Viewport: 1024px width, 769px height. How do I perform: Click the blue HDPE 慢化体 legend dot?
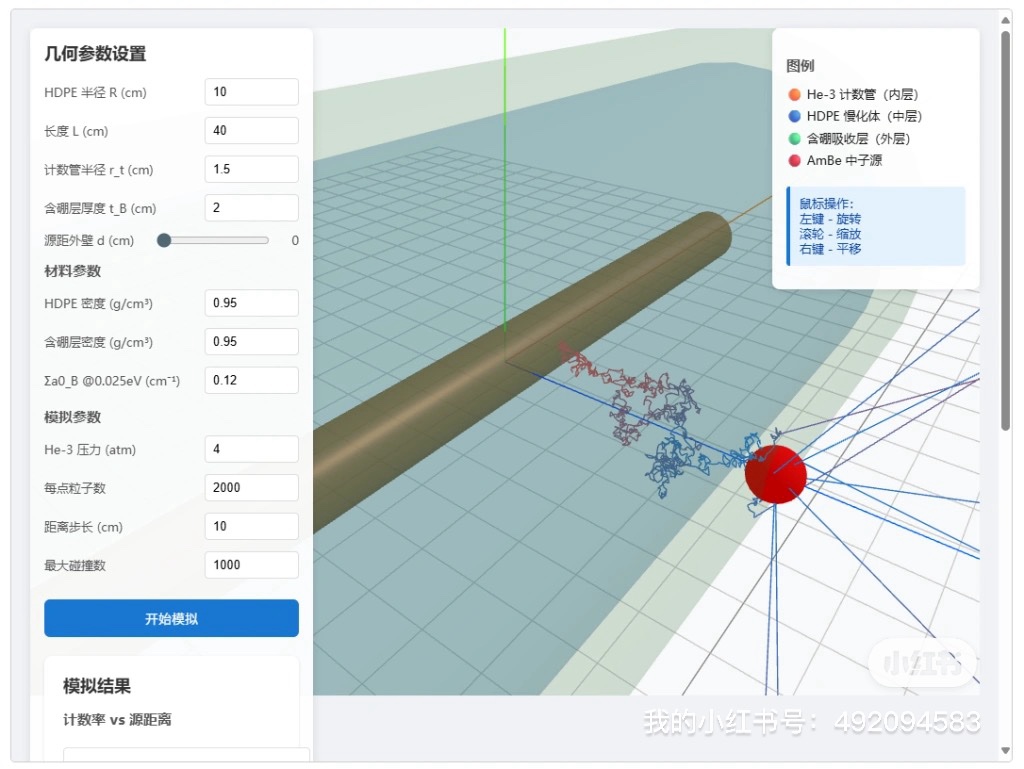(795, 117)
